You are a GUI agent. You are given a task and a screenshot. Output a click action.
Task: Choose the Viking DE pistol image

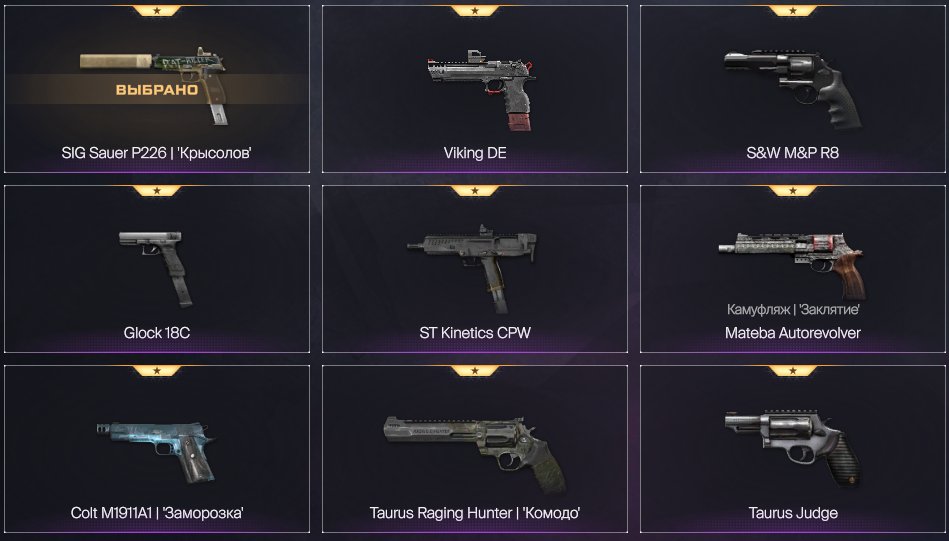coord(481,90)
